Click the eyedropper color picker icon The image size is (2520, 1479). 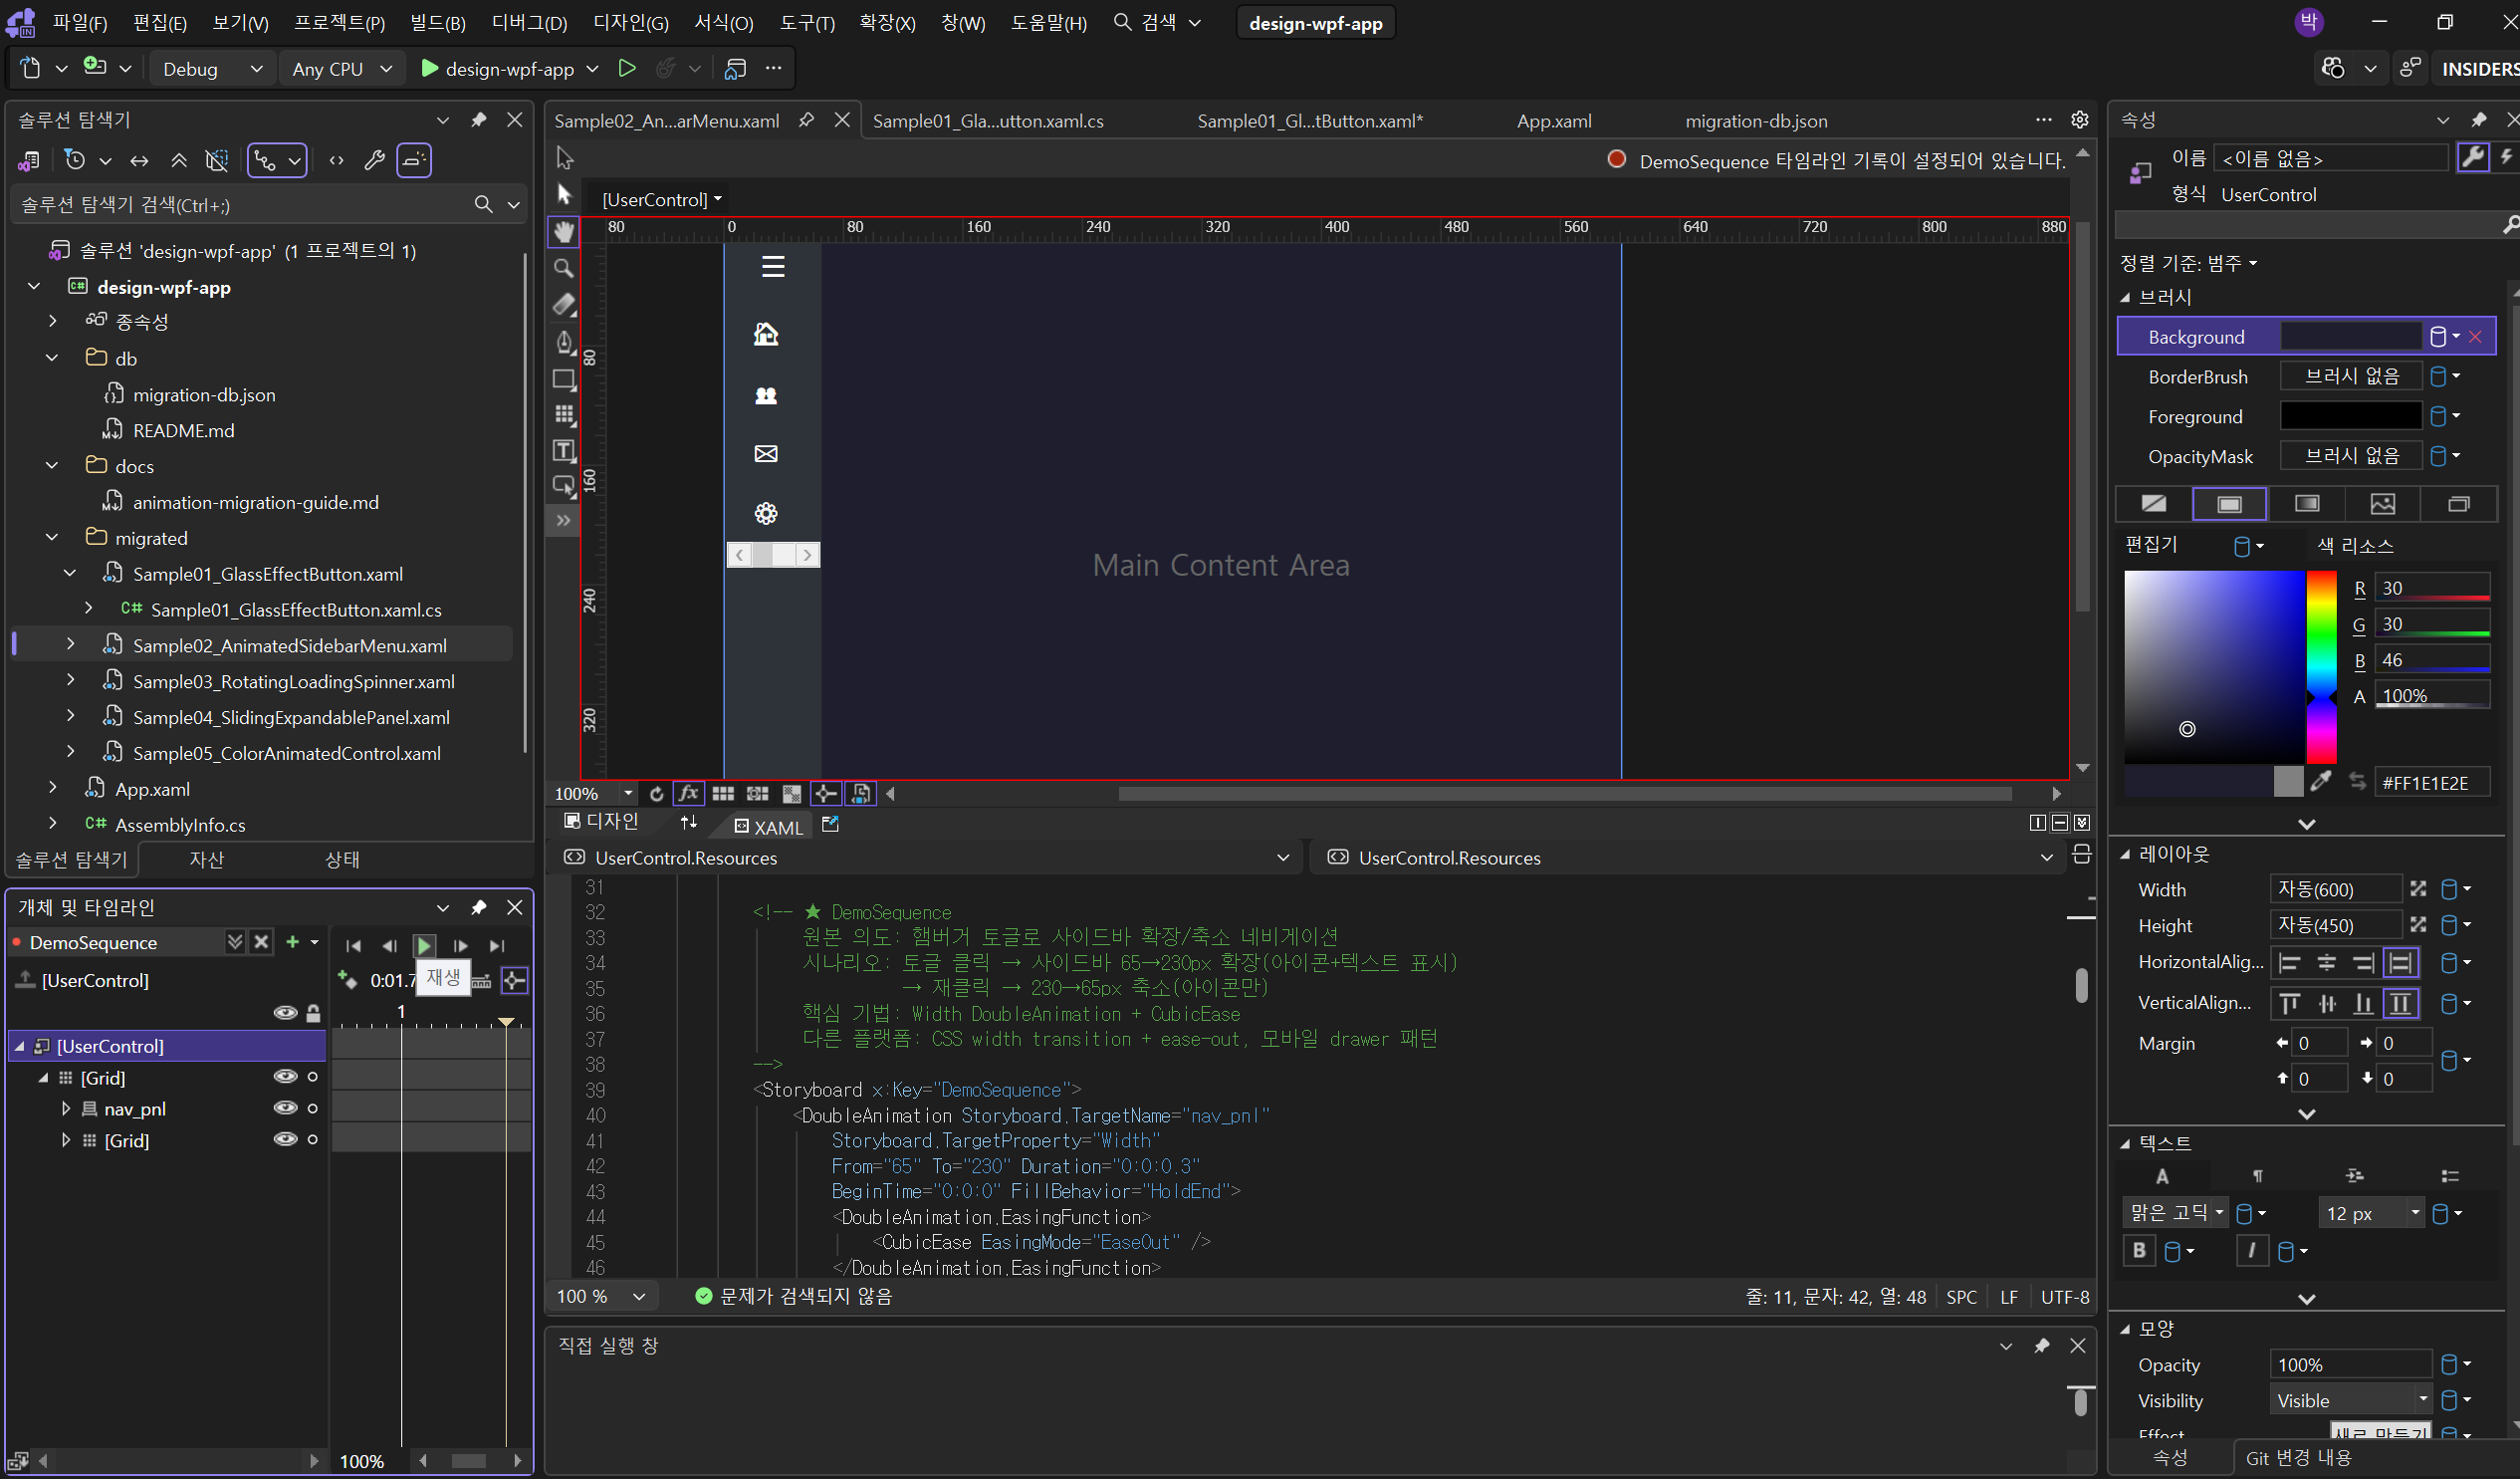click(2322, 782)
